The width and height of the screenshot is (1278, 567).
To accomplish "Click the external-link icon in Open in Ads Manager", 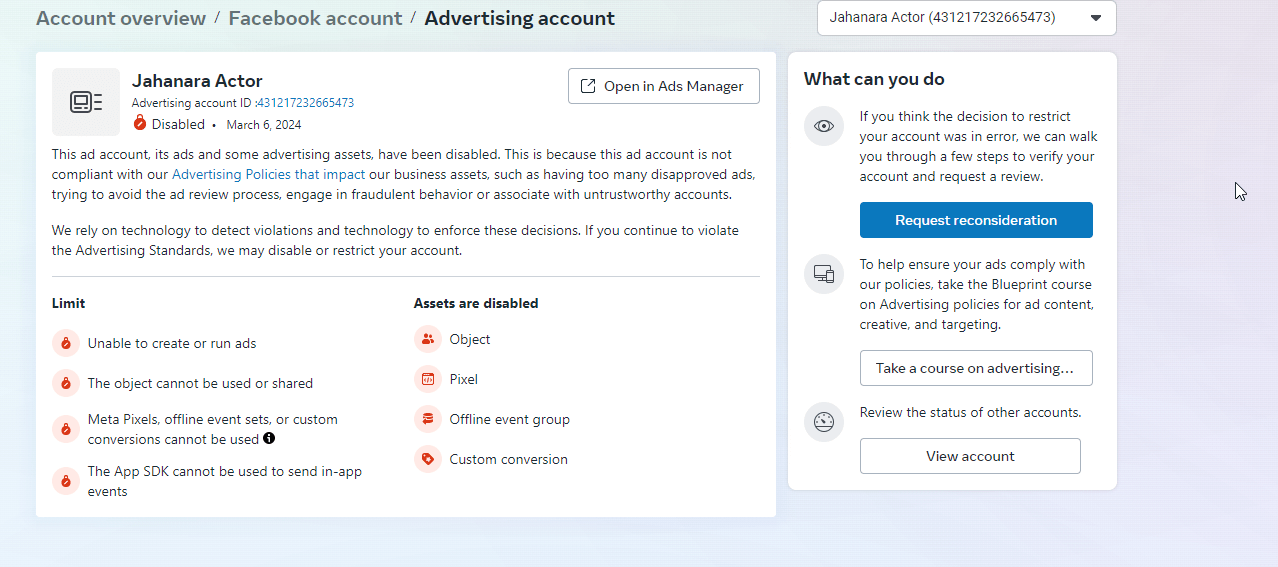I will (x=589, y=86).
